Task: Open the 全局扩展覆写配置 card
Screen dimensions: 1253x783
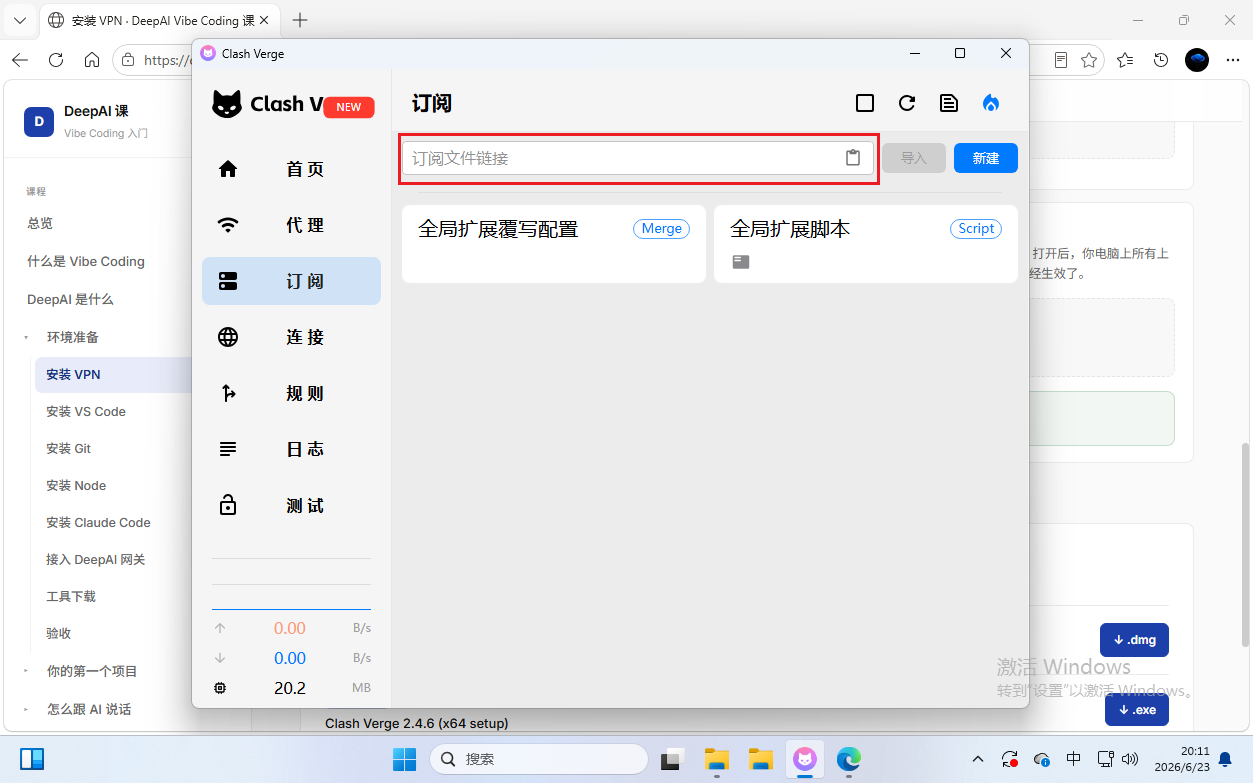Action: point(554,244)
